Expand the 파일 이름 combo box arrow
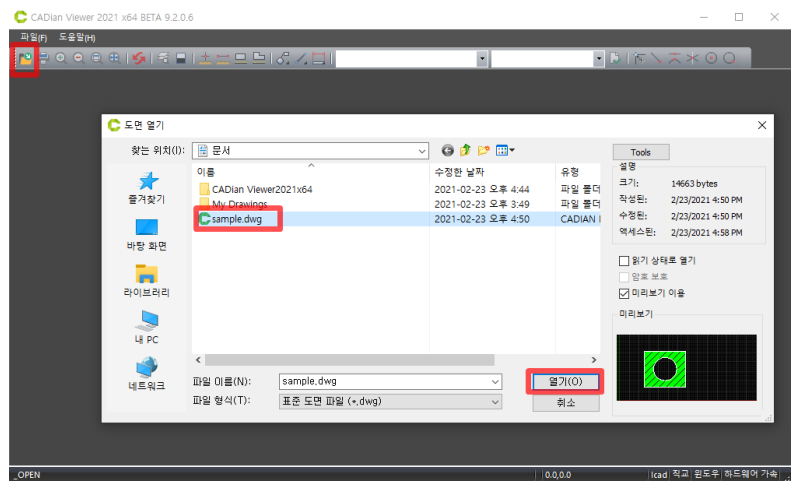 495,382
